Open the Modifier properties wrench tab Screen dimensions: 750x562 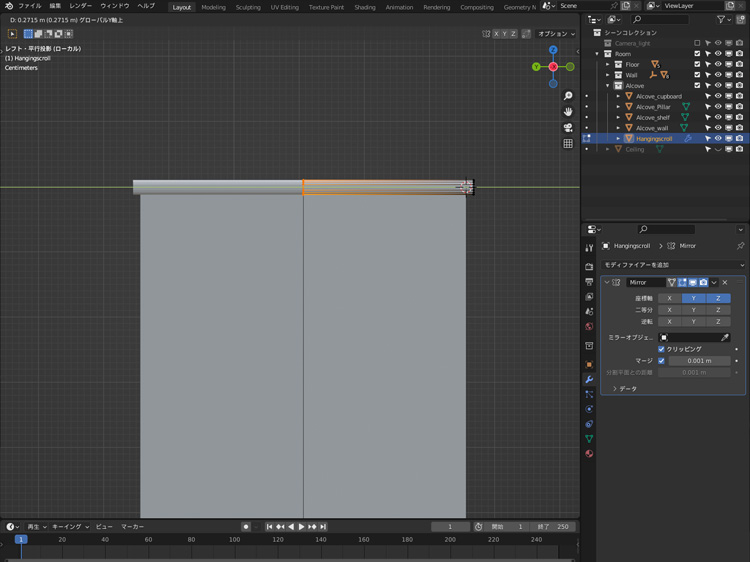click(x=589, y=380)
